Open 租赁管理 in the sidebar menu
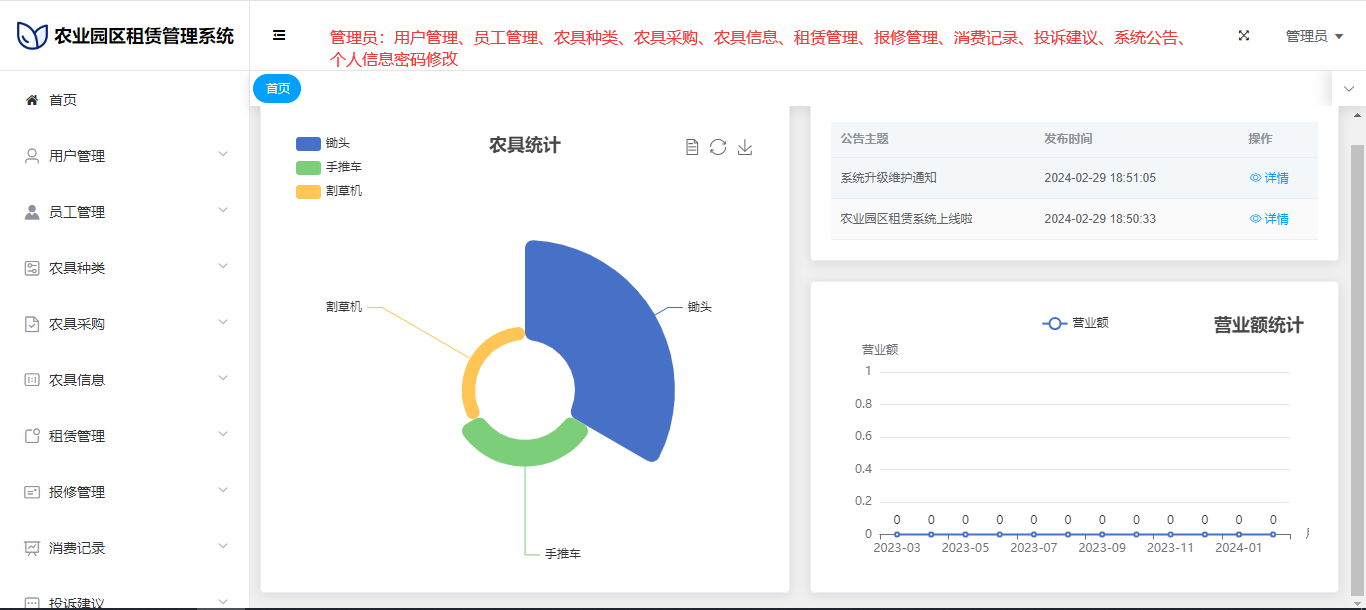1366x610 pixels. point(77,436)
